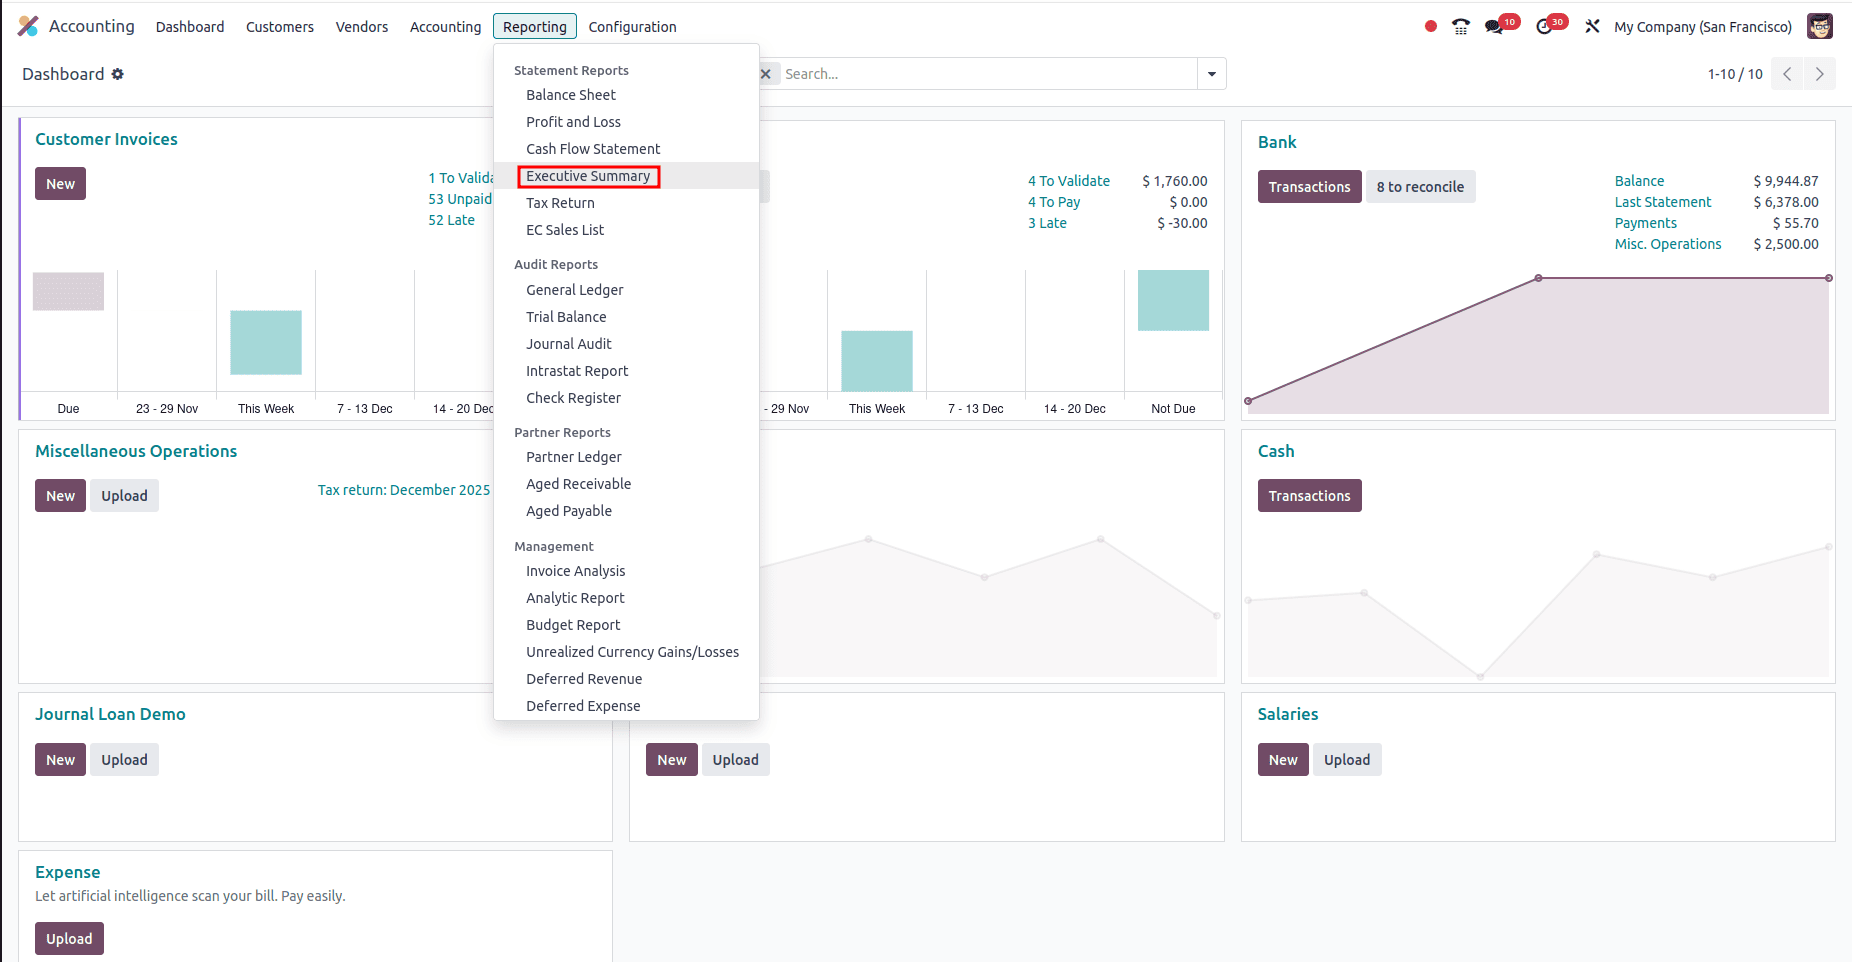Create invoice with Customer Invoices New button
1852x962 pixels.
[60, 183]
